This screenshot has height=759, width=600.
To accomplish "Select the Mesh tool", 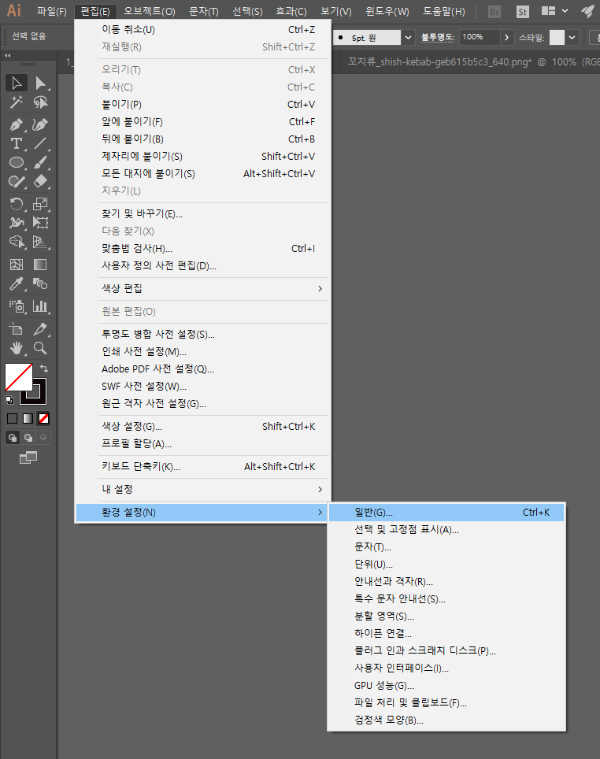I will [16, 264].
